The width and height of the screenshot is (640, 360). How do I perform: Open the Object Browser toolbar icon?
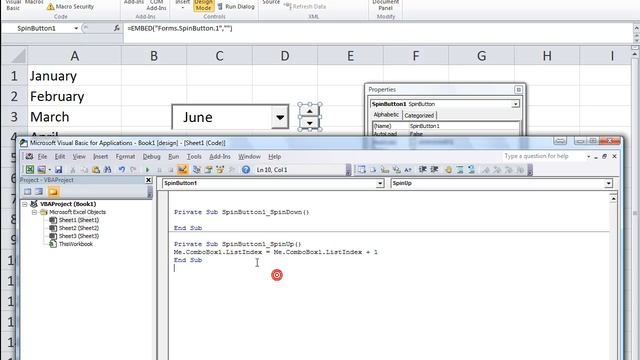tap(220, 169)
